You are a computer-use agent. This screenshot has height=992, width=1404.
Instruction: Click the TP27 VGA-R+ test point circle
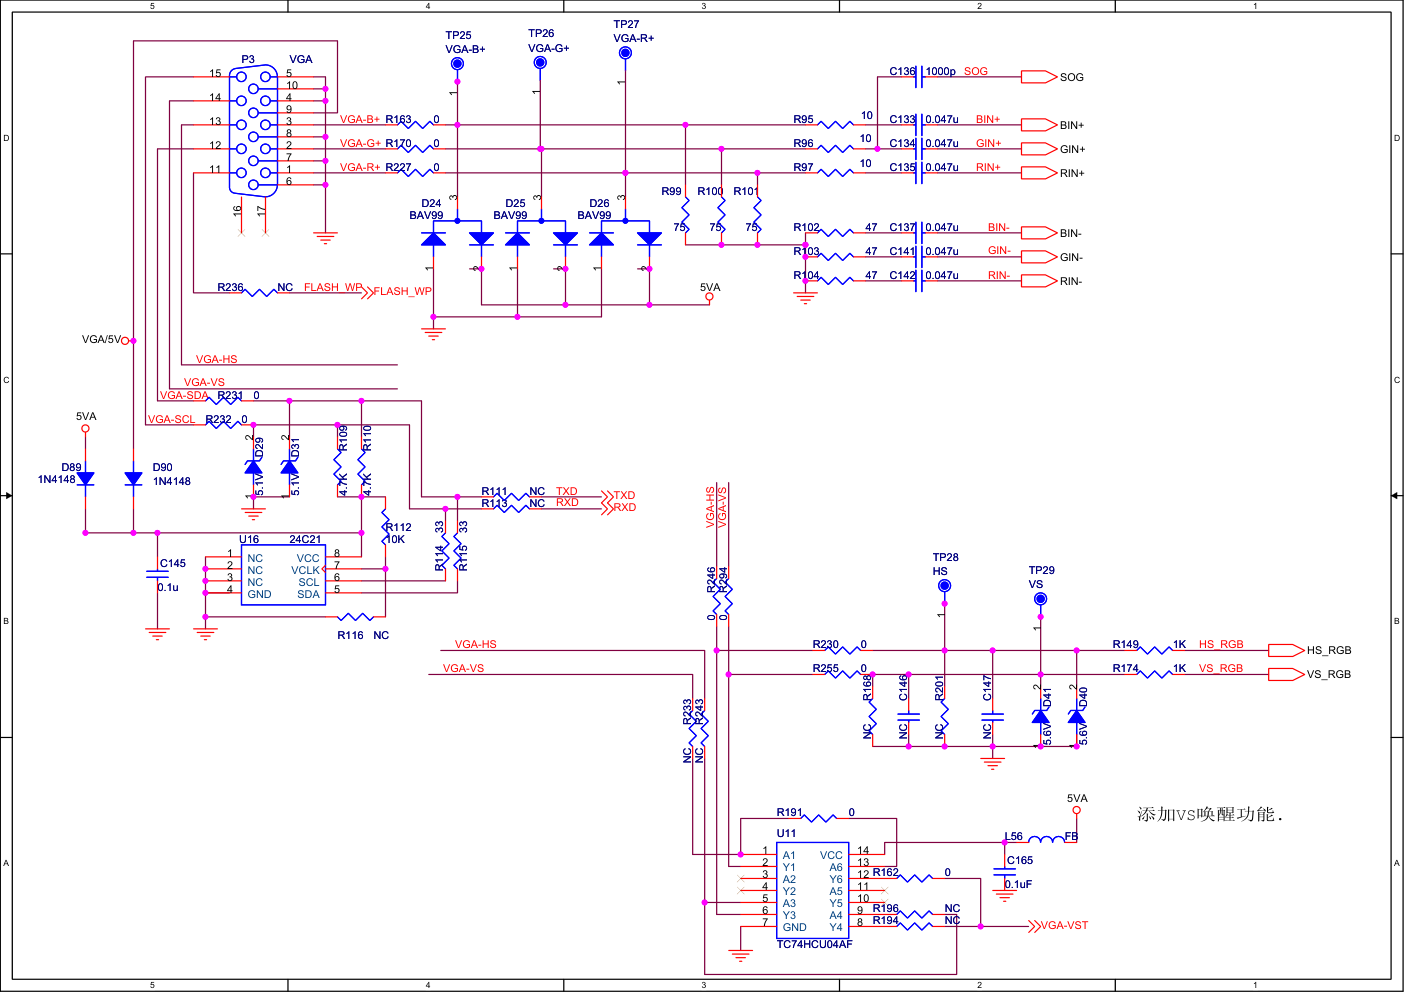point(625,53)
